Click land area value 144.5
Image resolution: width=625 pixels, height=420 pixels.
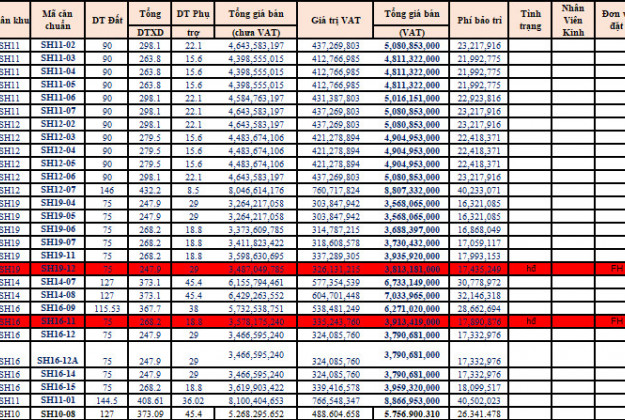pyautogui.click(x=107, y=399)
